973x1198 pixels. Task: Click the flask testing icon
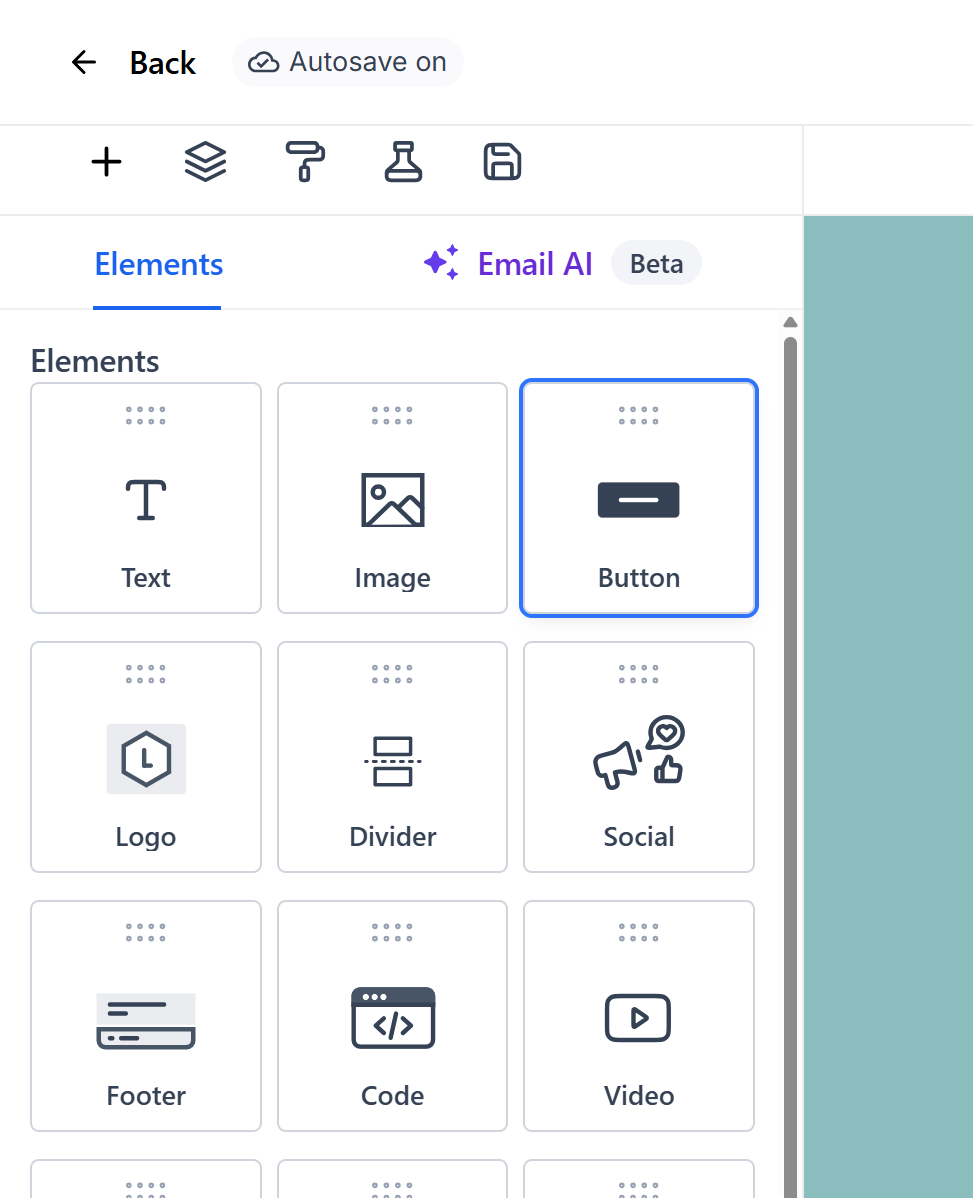click(x=403, y=161)
